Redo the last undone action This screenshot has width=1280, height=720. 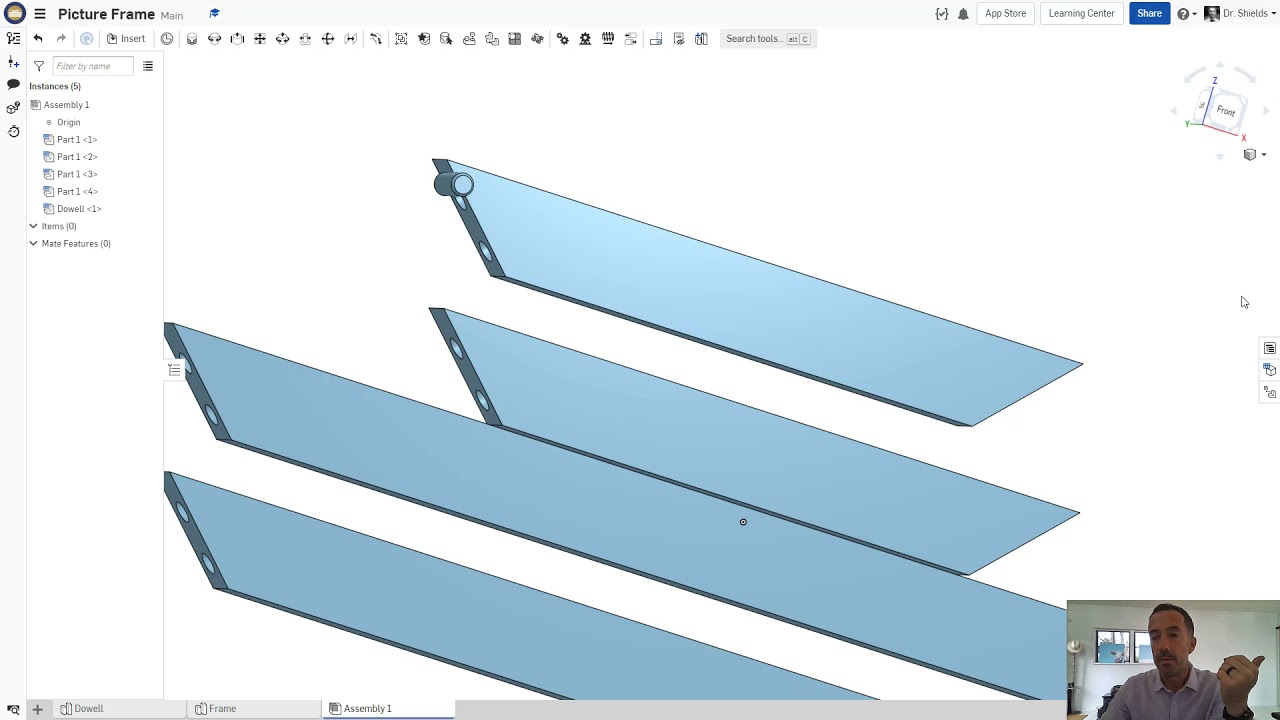tap(61, 39)
